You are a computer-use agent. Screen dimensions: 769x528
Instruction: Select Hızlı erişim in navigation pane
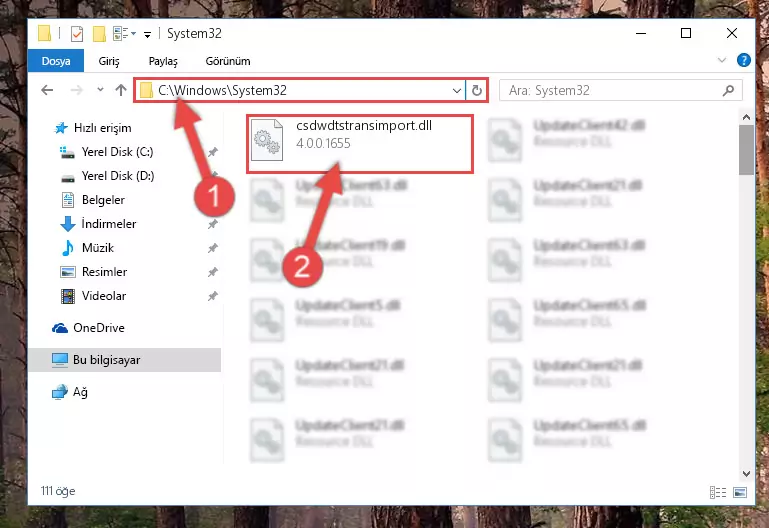92,128
